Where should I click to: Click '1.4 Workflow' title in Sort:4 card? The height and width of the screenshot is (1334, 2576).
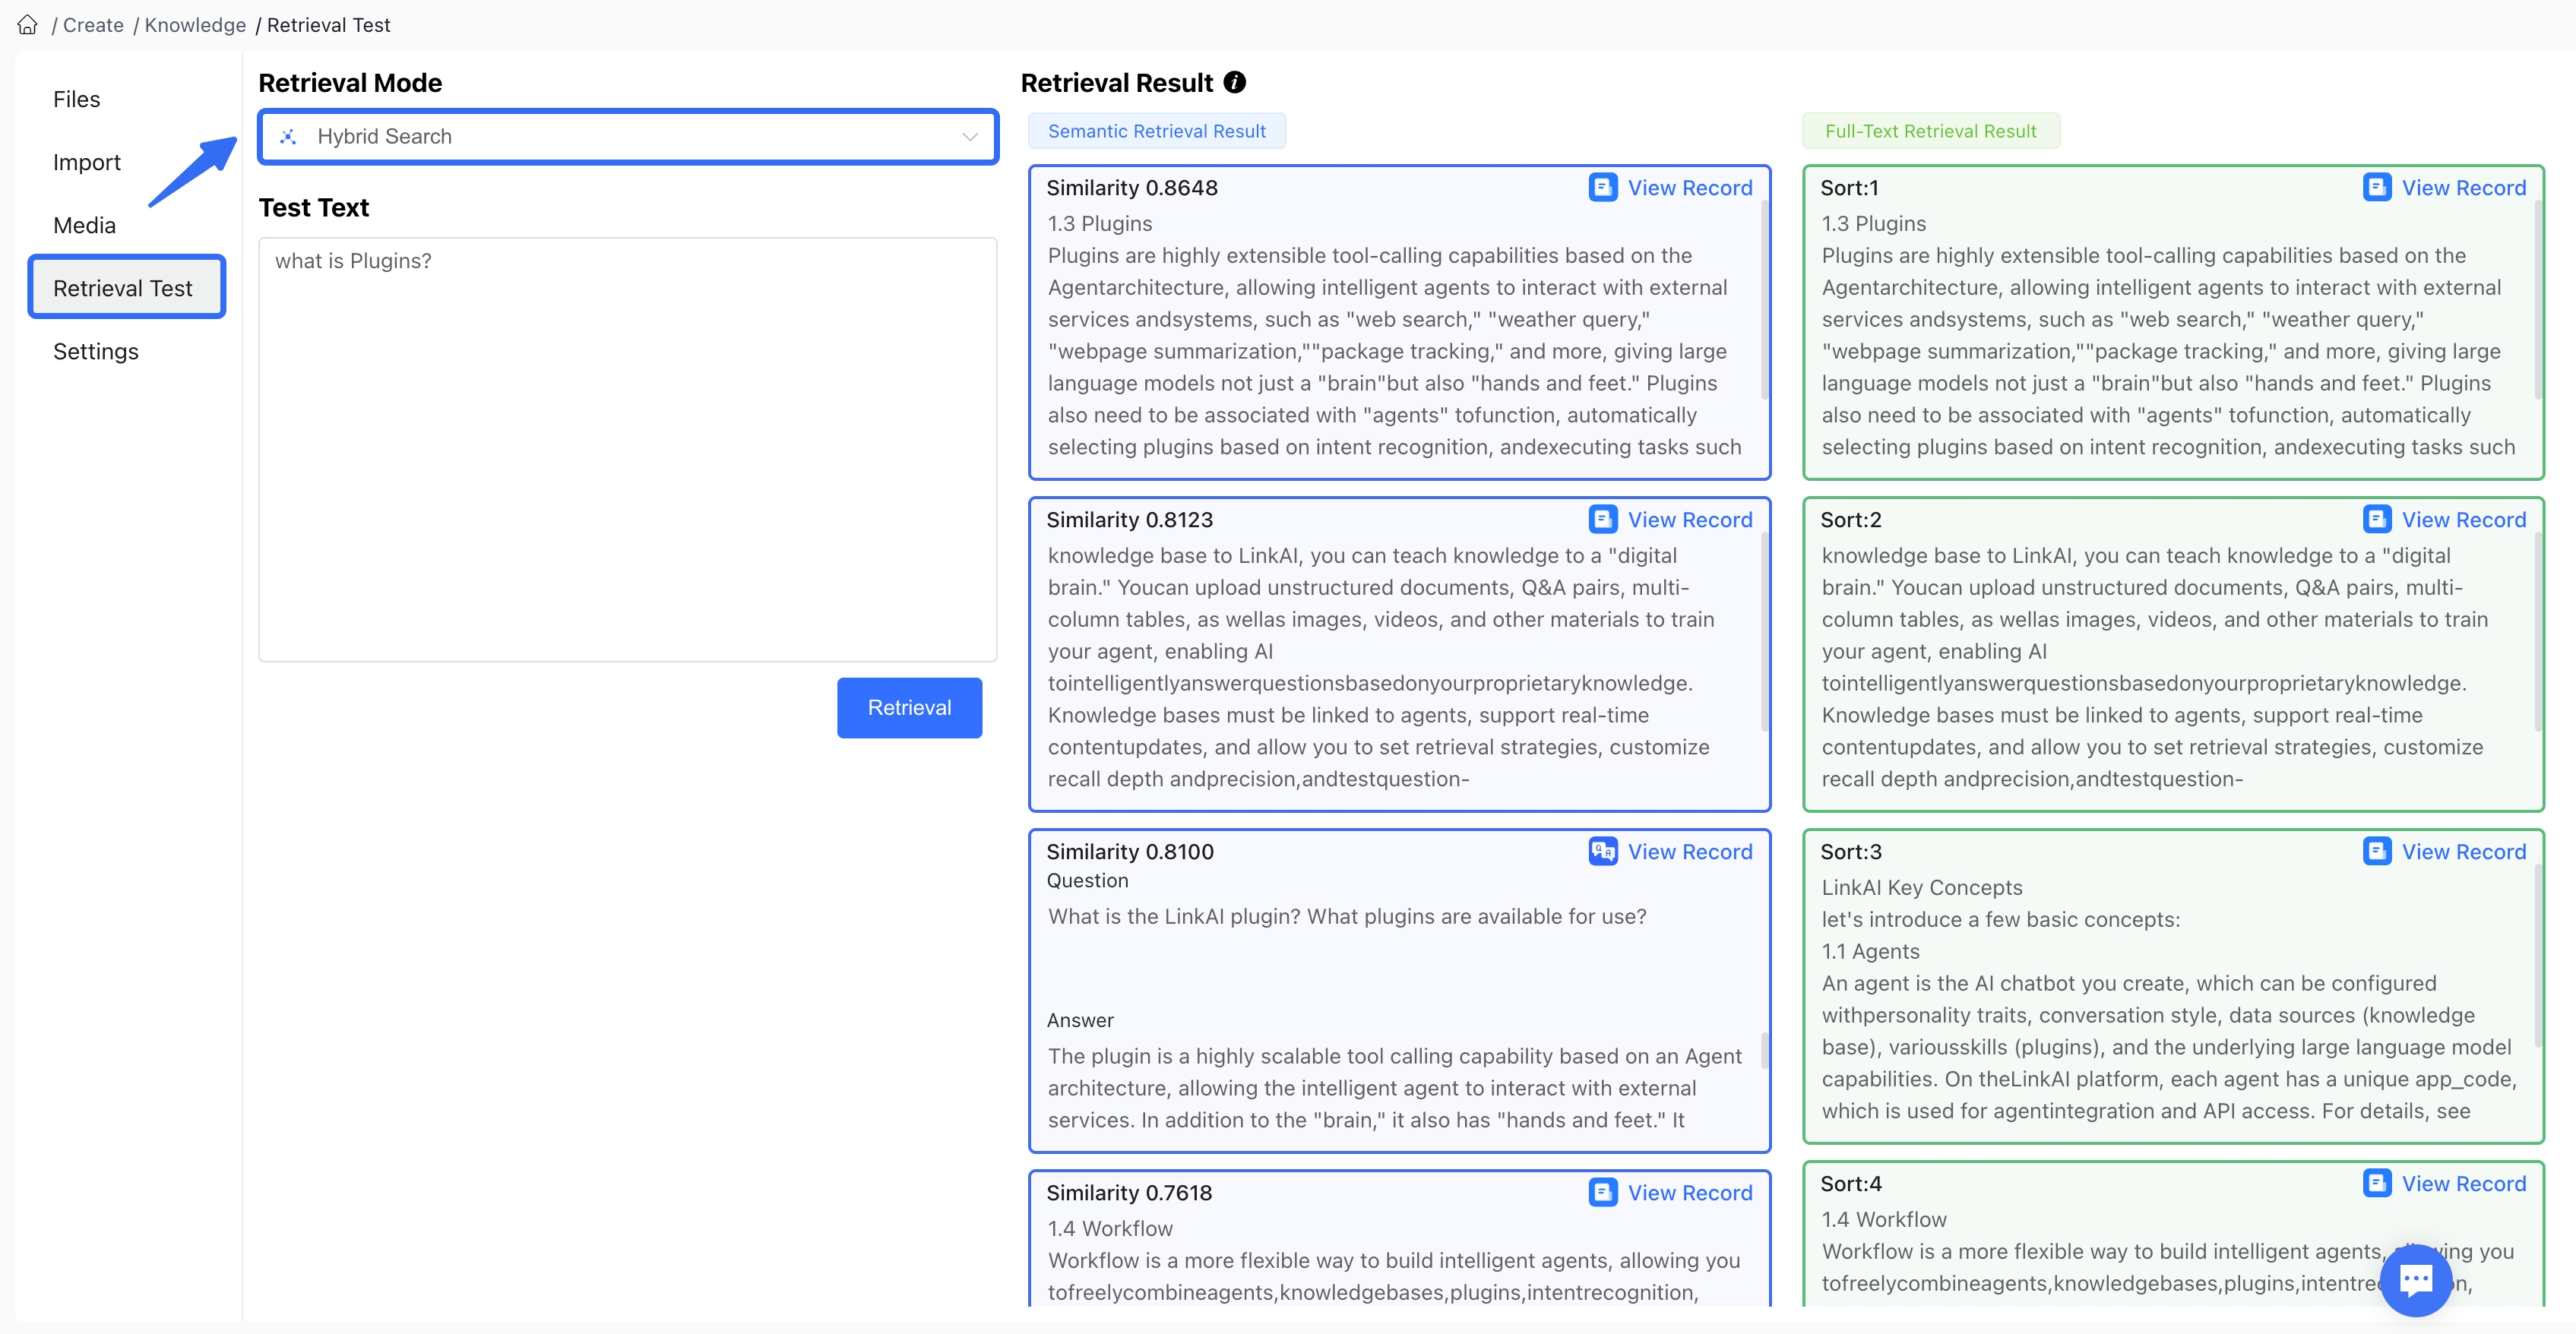[x=1884, y=1220]
